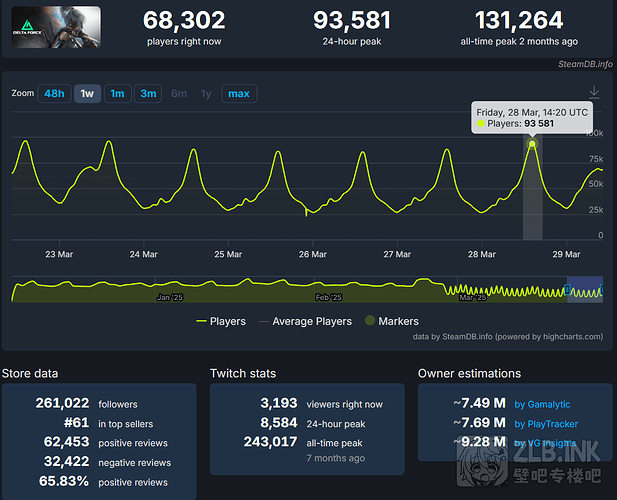This screenshot has height=500, width=617.
Task: Click the Owner estimations heading
Action: 469,374
